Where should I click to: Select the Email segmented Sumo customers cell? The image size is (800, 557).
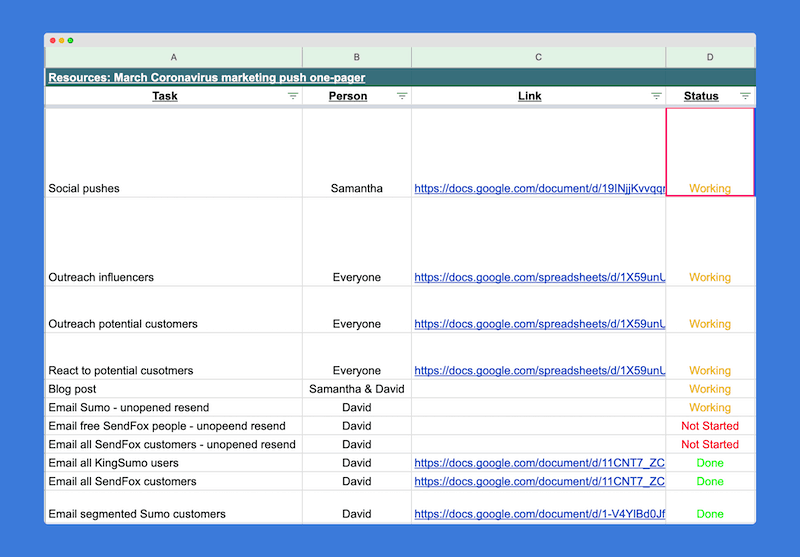click(173, 507)
